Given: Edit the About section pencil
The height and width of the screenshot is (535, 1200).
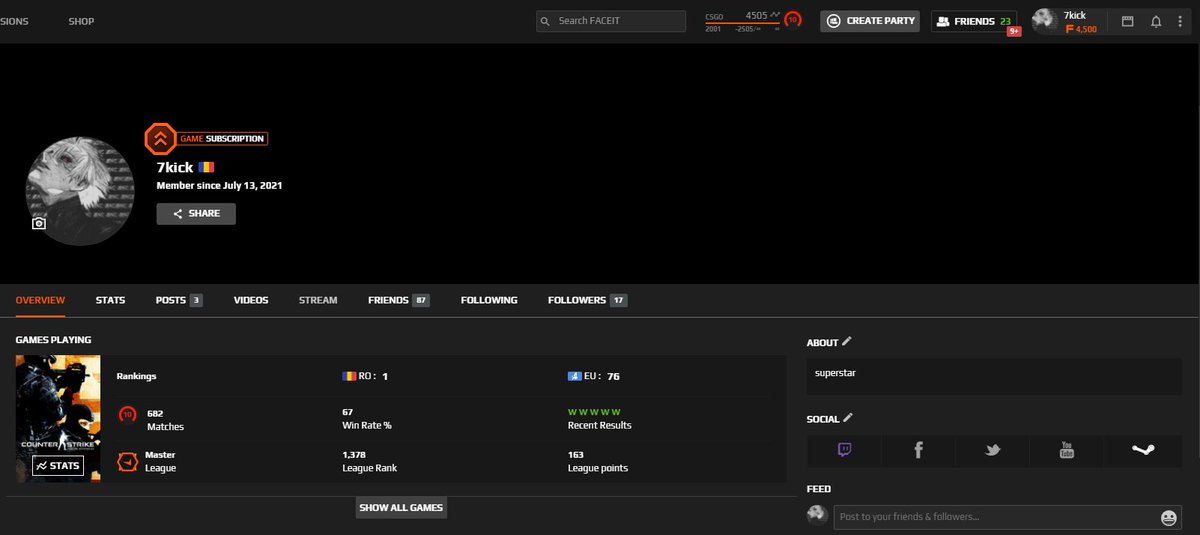Looking at the screenshot, I should point(847,341).
